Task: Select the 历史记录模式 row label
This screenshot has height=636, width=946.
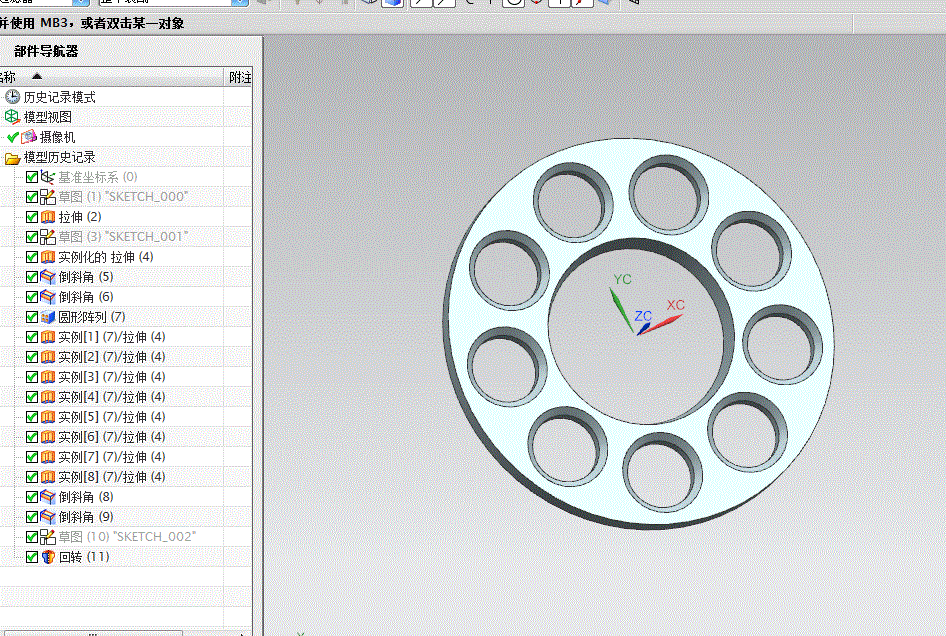Action: pyautogui.click(x=59, y=97)
